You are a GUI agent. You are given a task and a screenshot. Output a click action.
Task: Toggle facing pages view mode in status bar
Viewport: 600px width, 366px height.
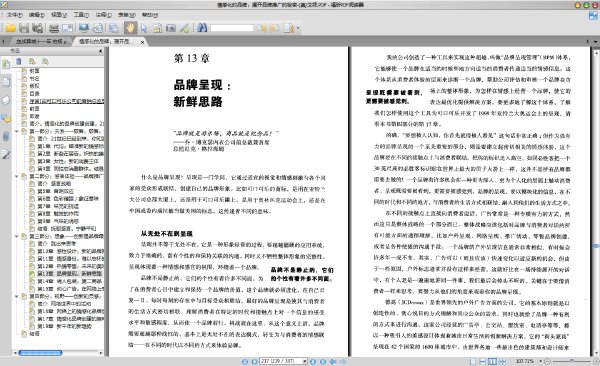tap(493, 361)
